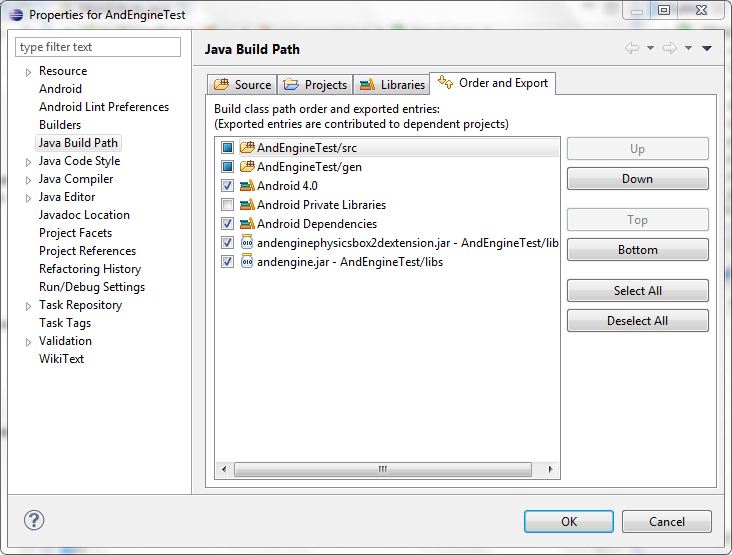Expand the Java Code Style node
732x555 pixels.
[x=28, y=162]
